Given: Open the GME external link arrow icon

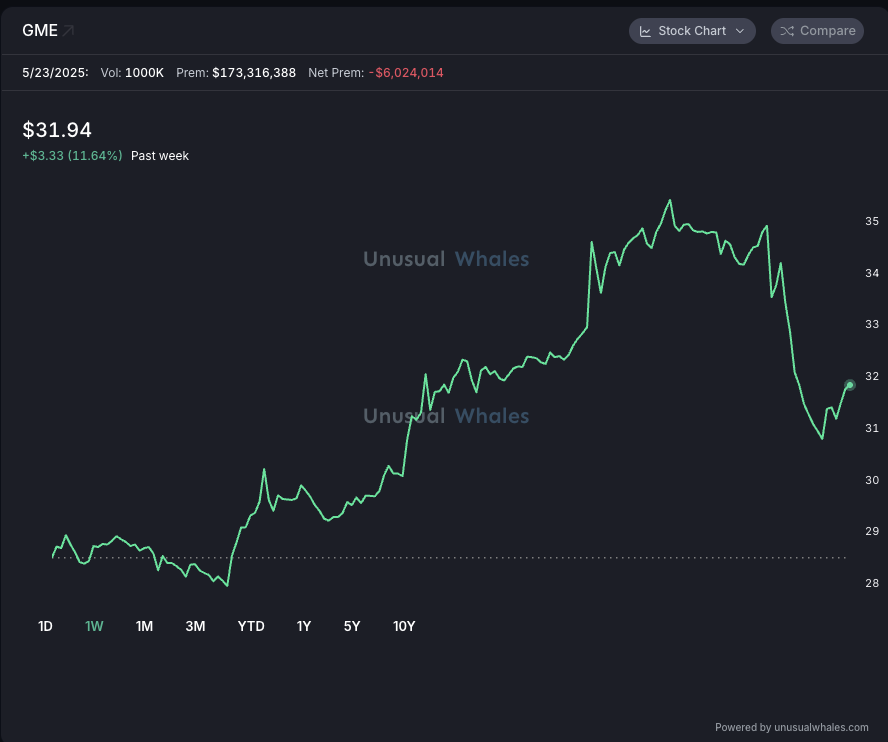Looking at the screenshot, I should tap(69, 30).
